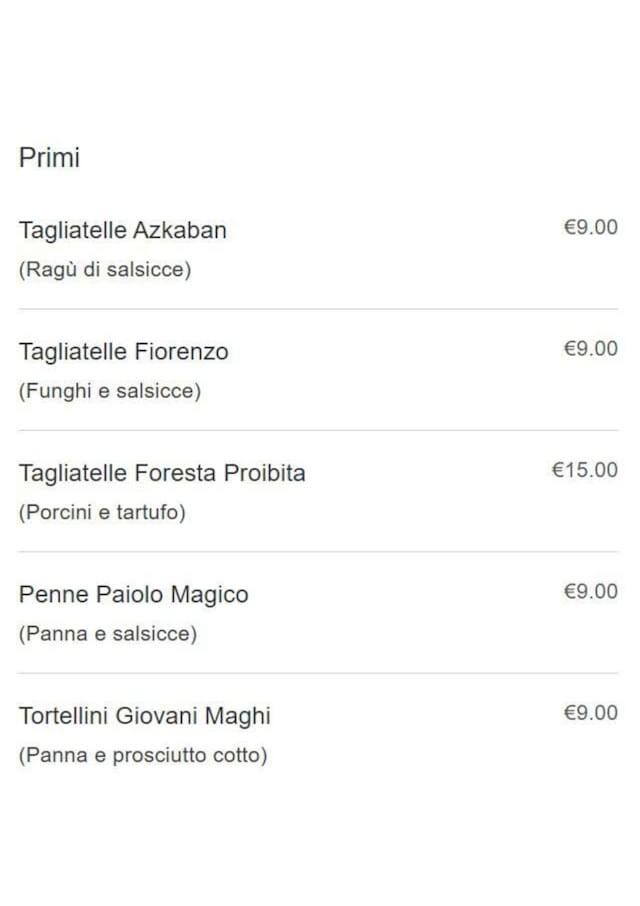This screenshot has width=640, height=906.
Task: Click the Panna e prosciutto cotto description
Action: tap(143, 756)
